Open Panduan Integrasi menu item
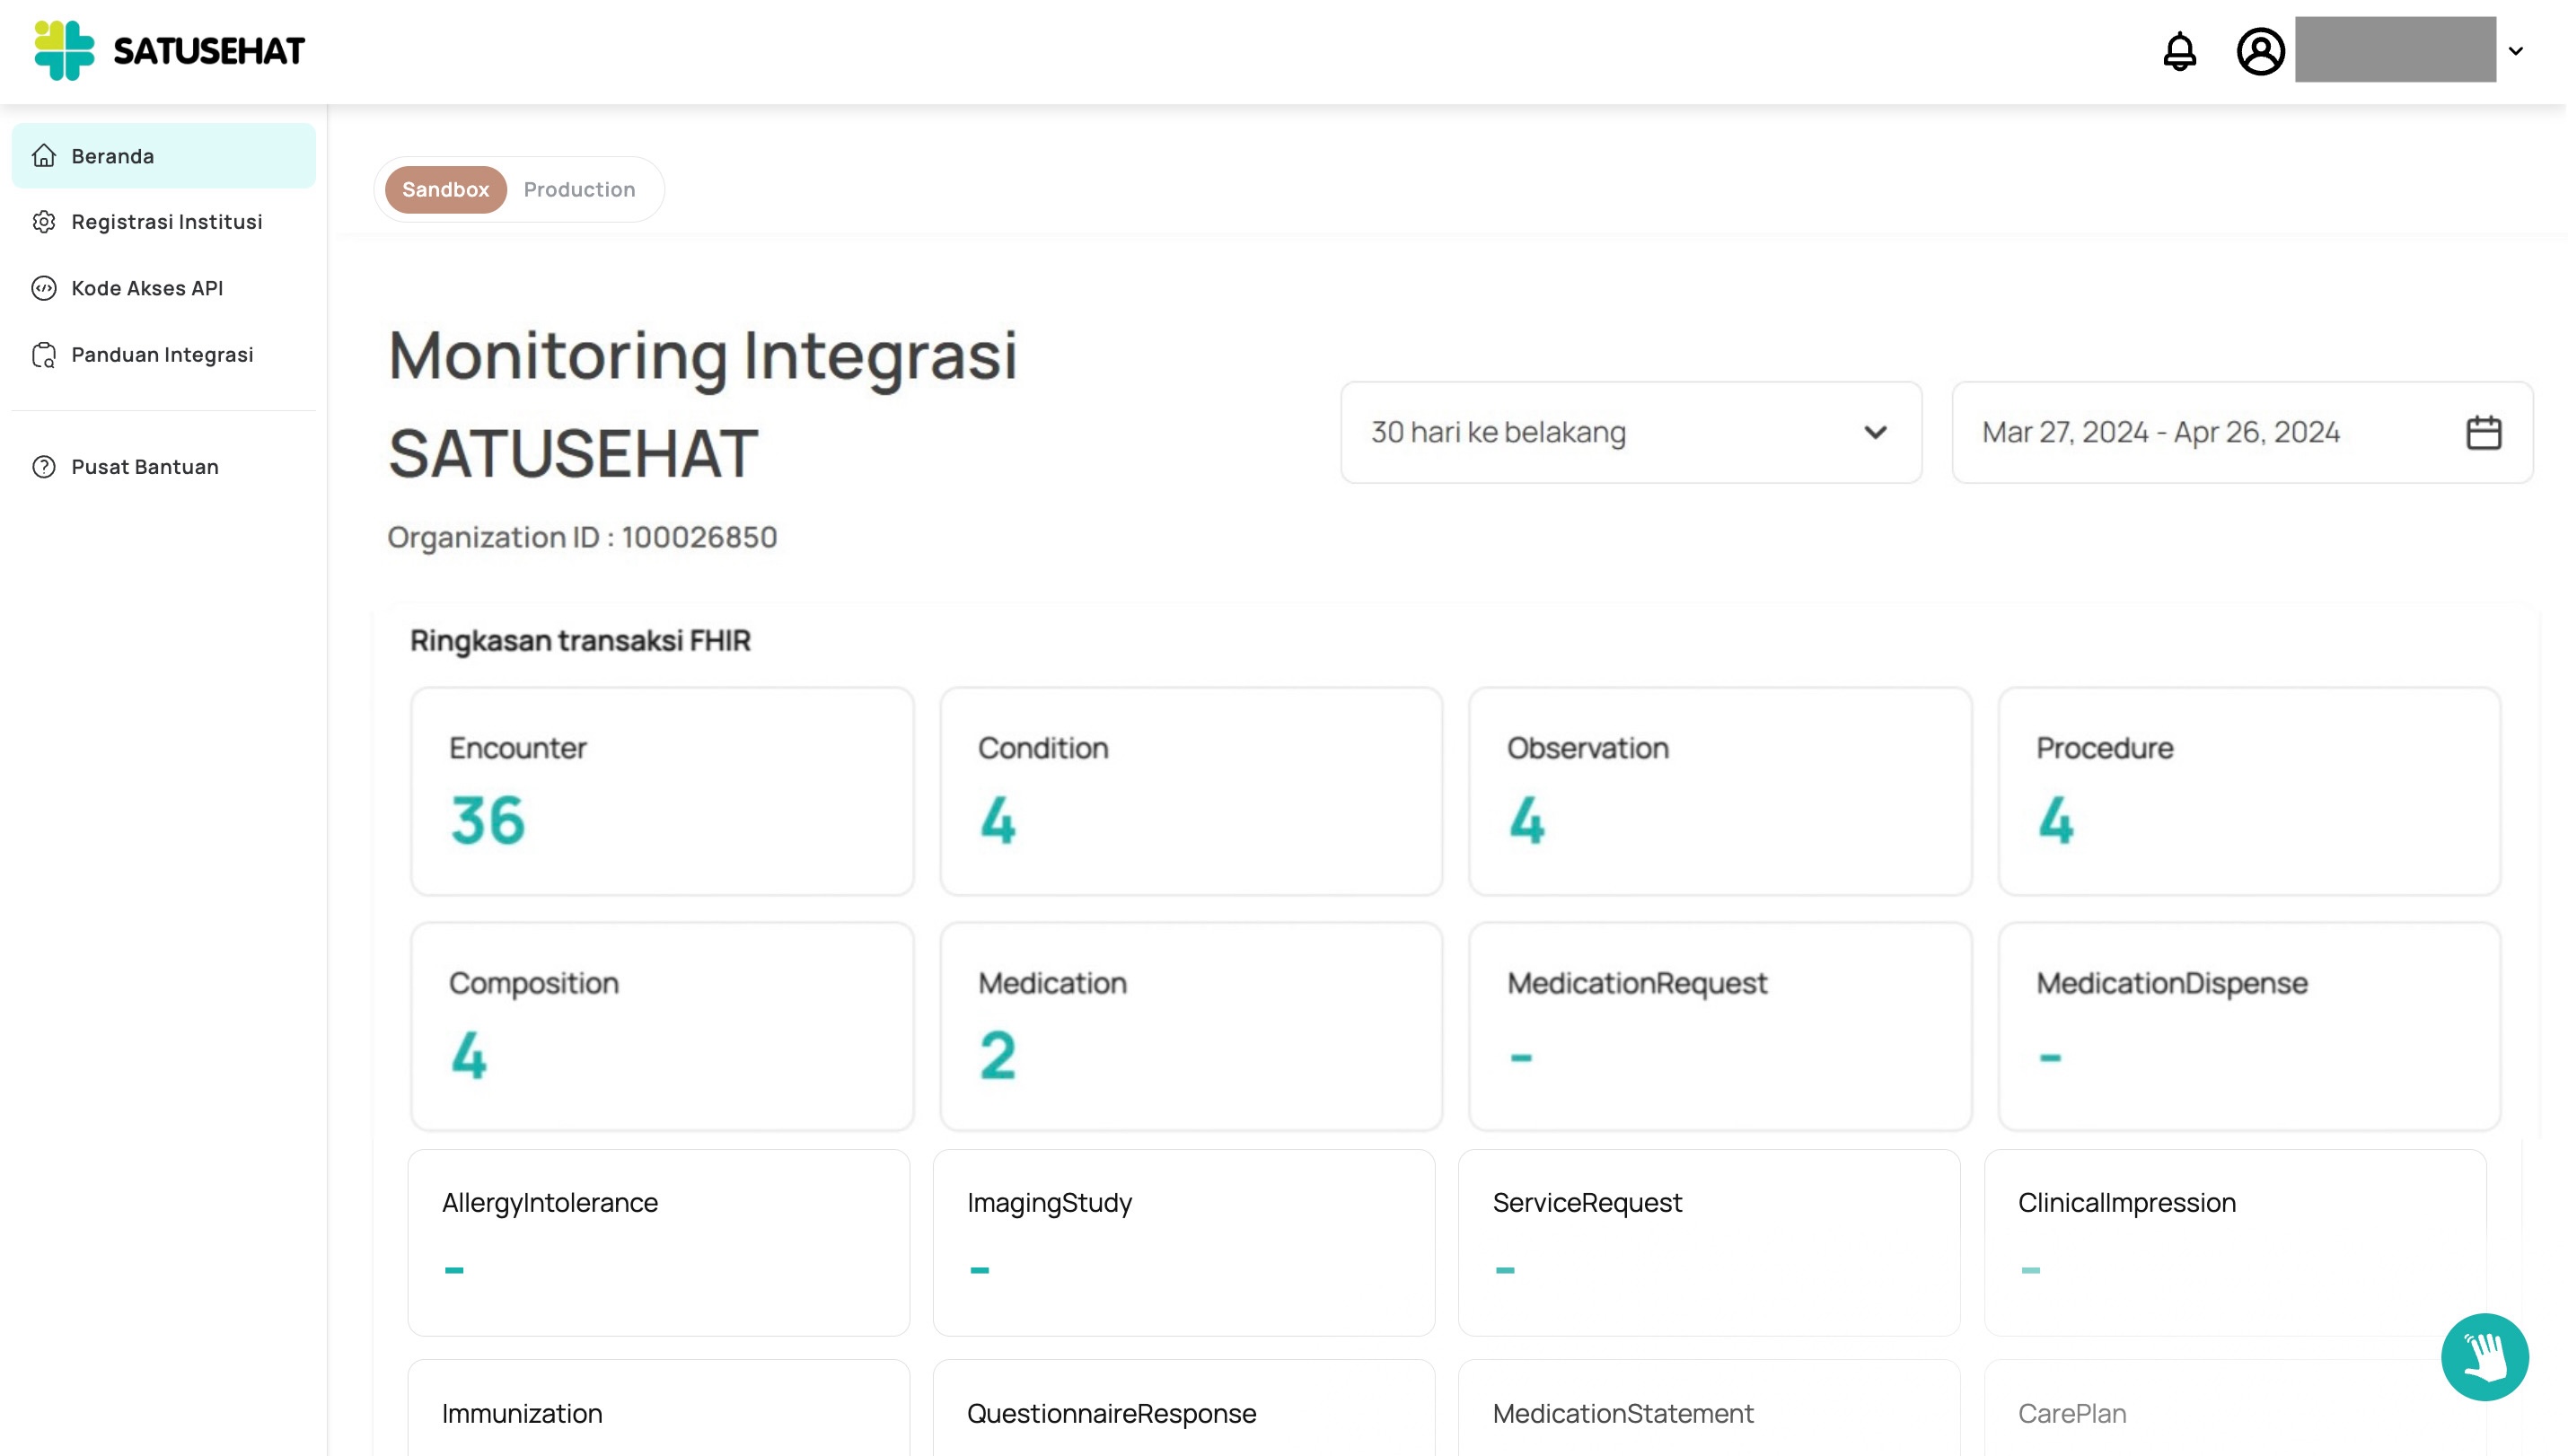Image resolution: width=2568 pixels, height=1456 pixels. pos(164,355)
